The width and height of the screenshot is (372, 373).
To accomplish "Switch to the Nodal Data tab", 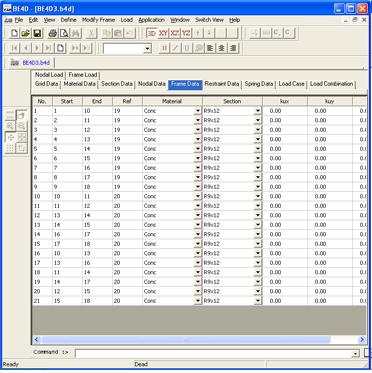I will pos(152,84).
